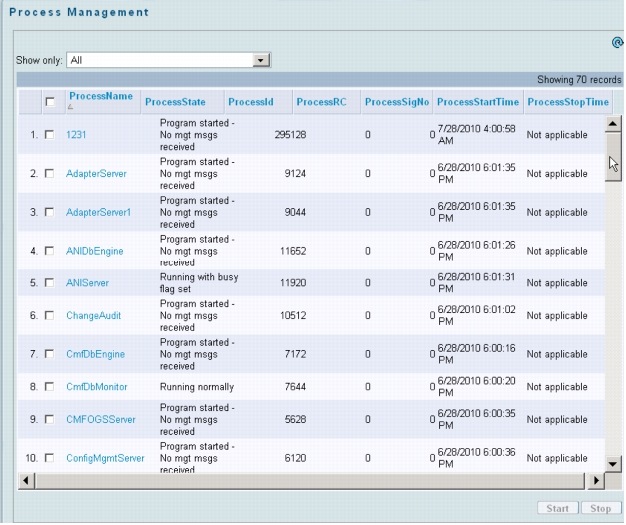The image size is (626, 525).
Task: Open the Show only dropdown
Action: [x=261, y=60]
